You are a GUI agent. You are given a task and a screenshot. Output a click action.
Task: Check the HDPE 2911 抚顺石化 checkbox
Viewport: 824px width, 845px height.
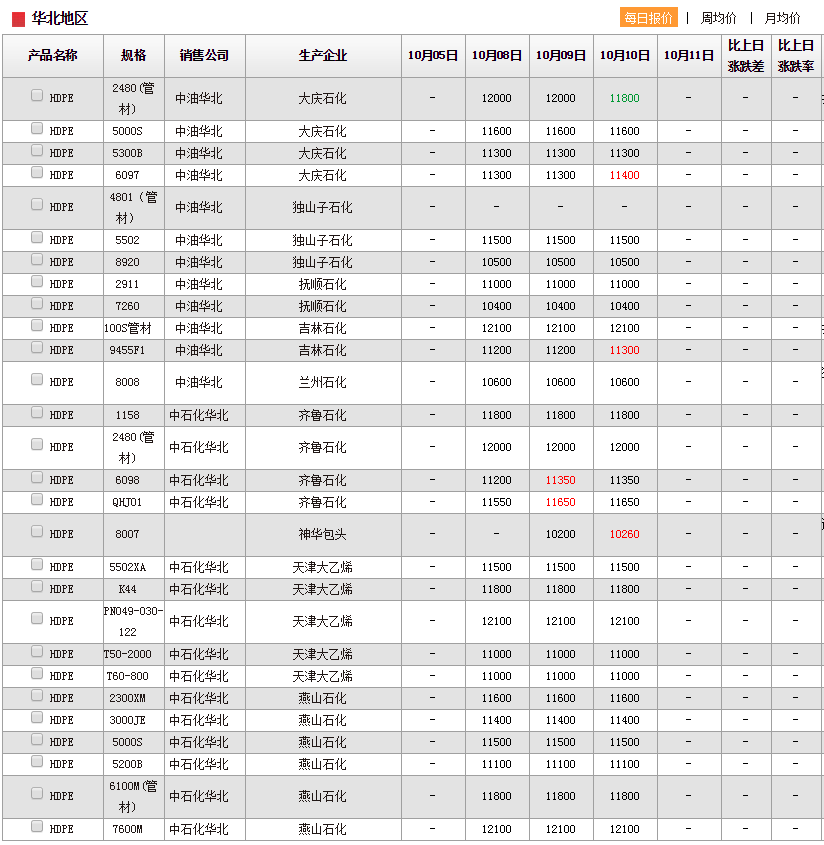click(x=37, y=281)
